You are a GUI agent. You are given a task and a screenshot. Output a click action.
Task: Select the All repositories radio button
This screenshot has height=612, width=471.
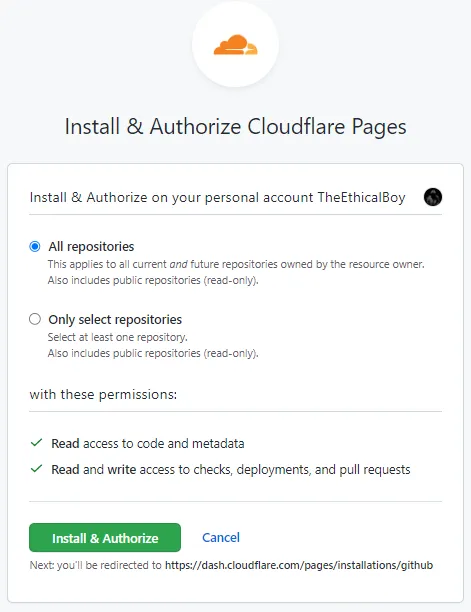[x=35, y=246]
